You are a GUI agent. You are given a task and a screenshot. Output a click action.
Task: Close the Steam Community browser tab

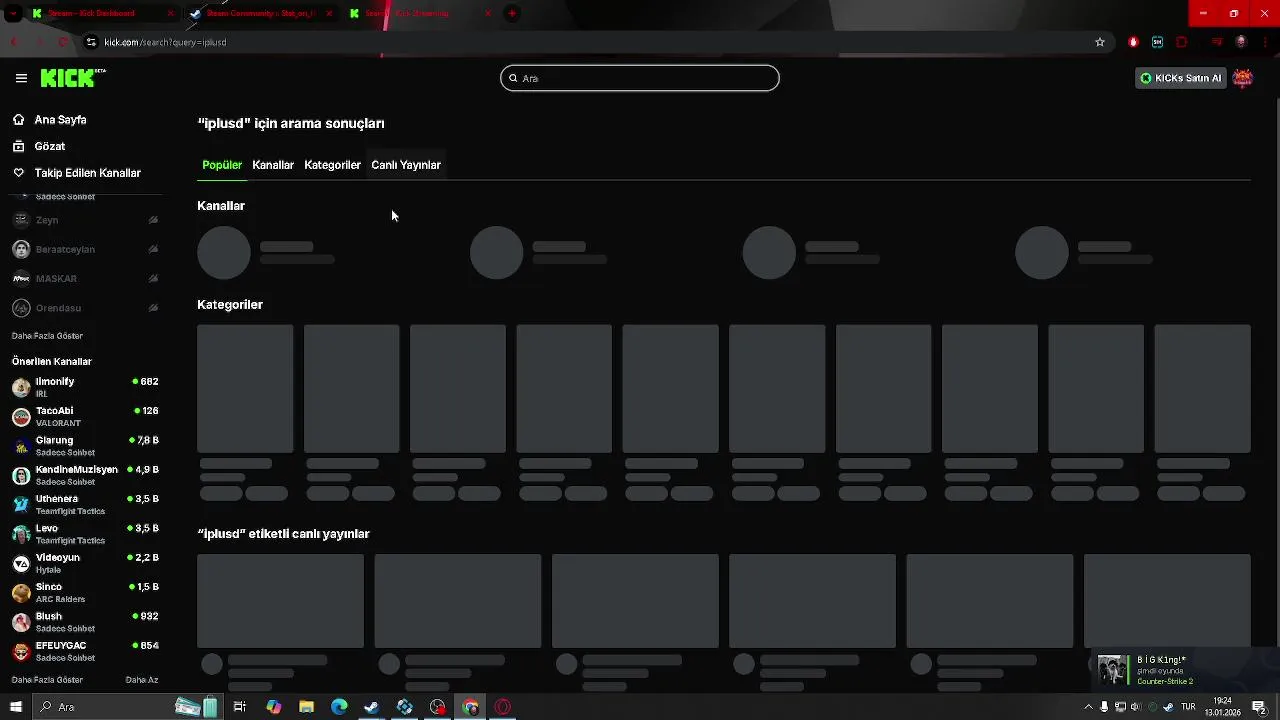coord(329,13)
